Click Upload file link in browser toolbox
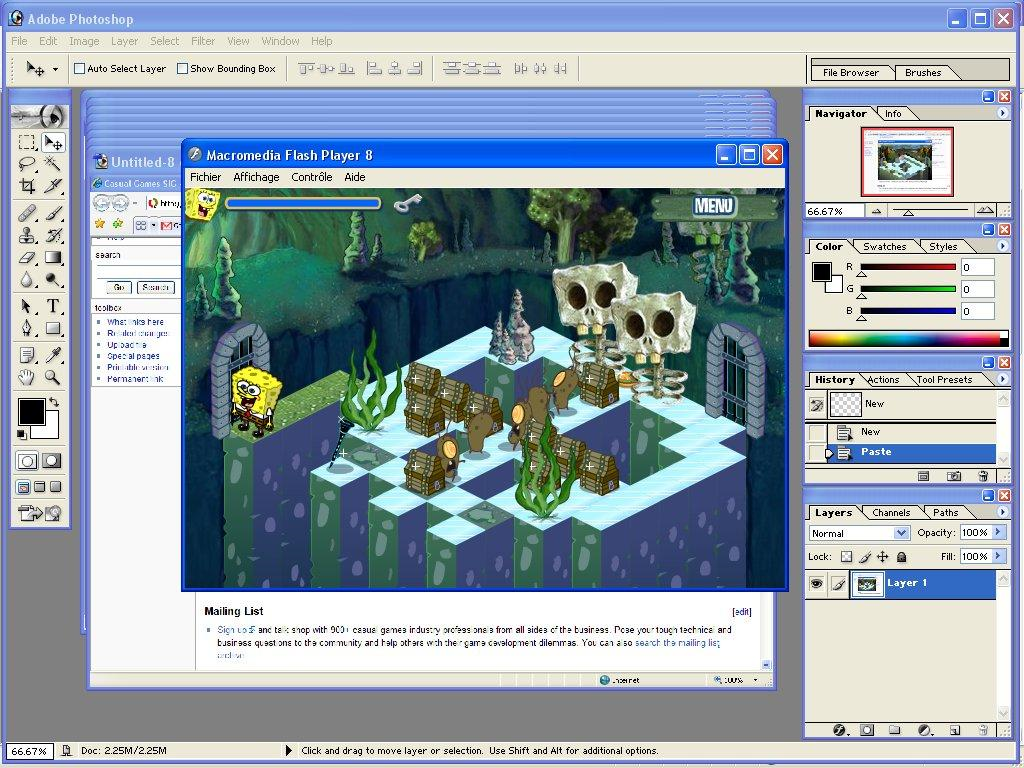1024x768 pixels. (x=127, y=345)
